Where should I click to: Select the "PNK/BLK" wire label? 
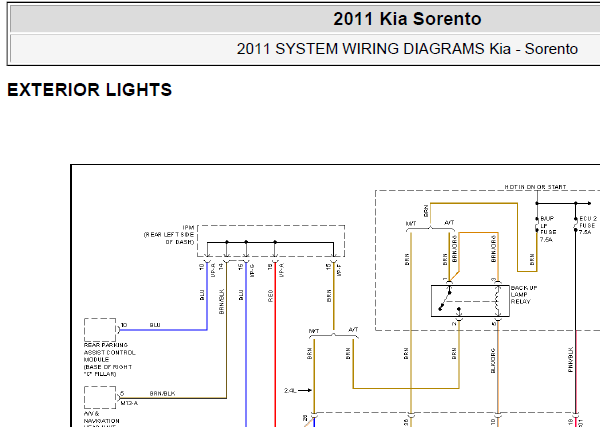click(570, 360)
